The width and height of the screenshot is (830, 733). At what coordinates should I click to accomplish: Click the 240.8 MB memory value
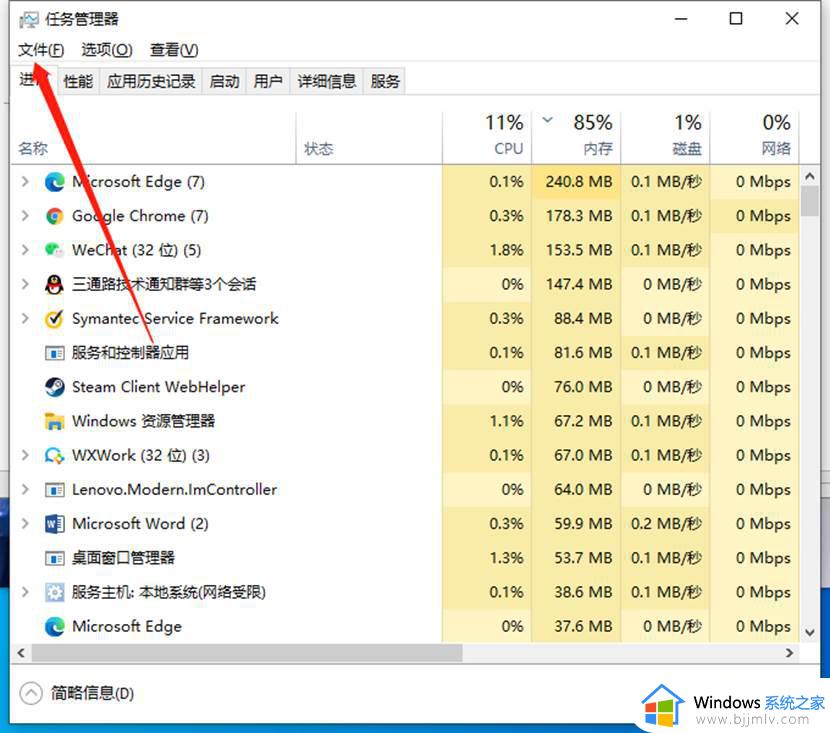point(579,182)
